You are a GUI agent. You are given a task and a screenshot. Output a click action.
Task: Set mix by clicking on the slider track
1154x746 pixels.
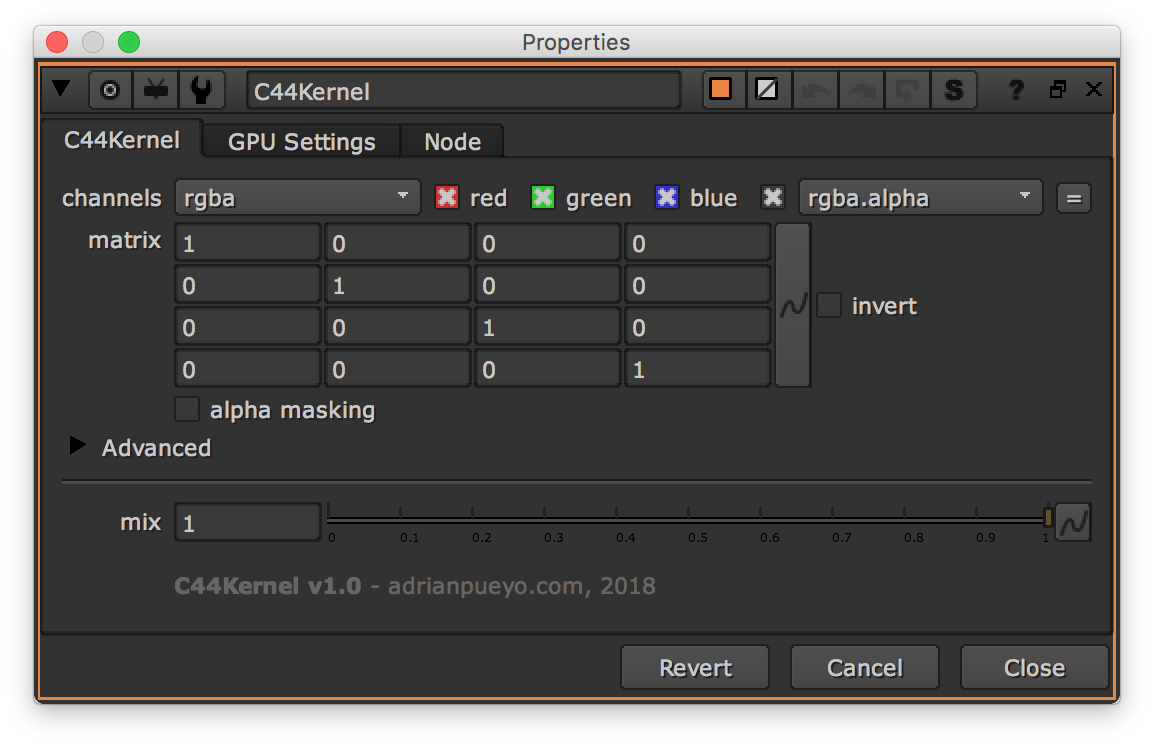[690, 517]
